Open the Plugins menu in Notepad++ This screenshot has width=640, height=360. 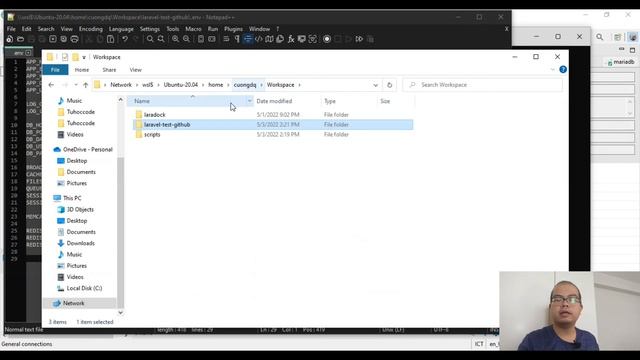[233, 29]
